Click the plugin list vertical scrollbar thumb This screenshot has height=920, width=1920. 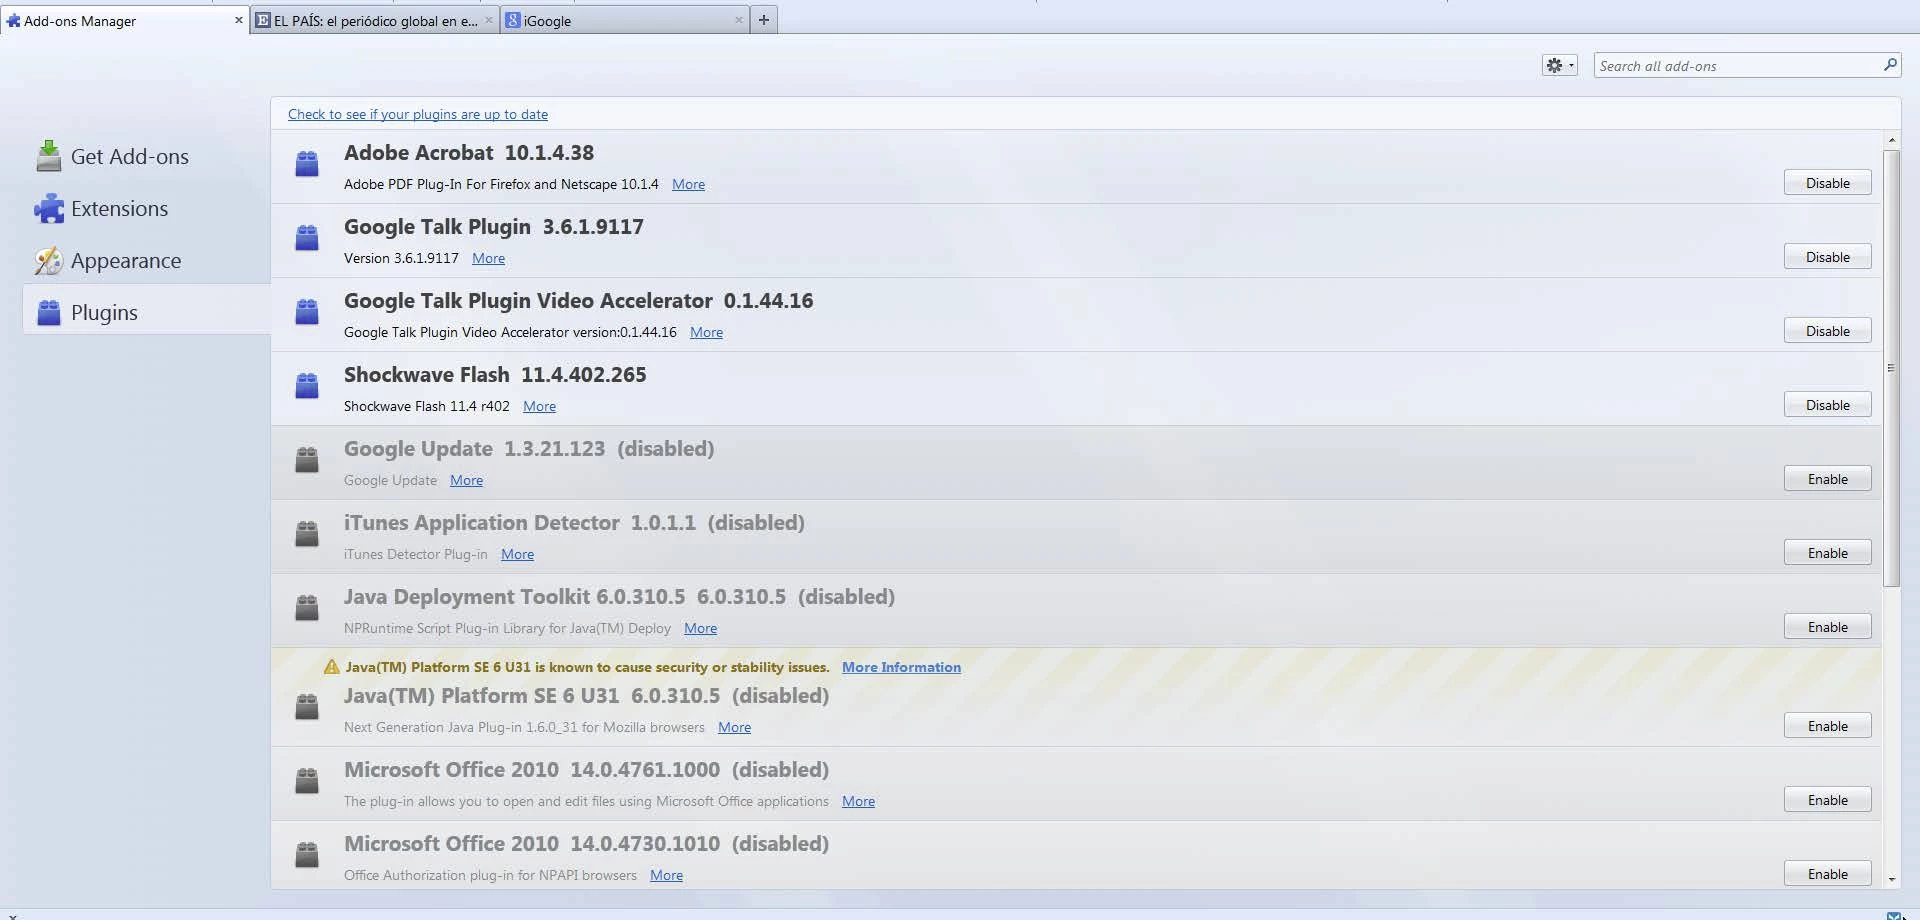tap(1891, 368)
